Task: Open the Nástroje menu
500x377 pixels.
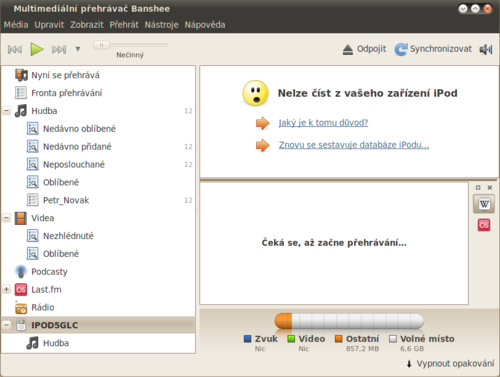Action: (161, 25)
